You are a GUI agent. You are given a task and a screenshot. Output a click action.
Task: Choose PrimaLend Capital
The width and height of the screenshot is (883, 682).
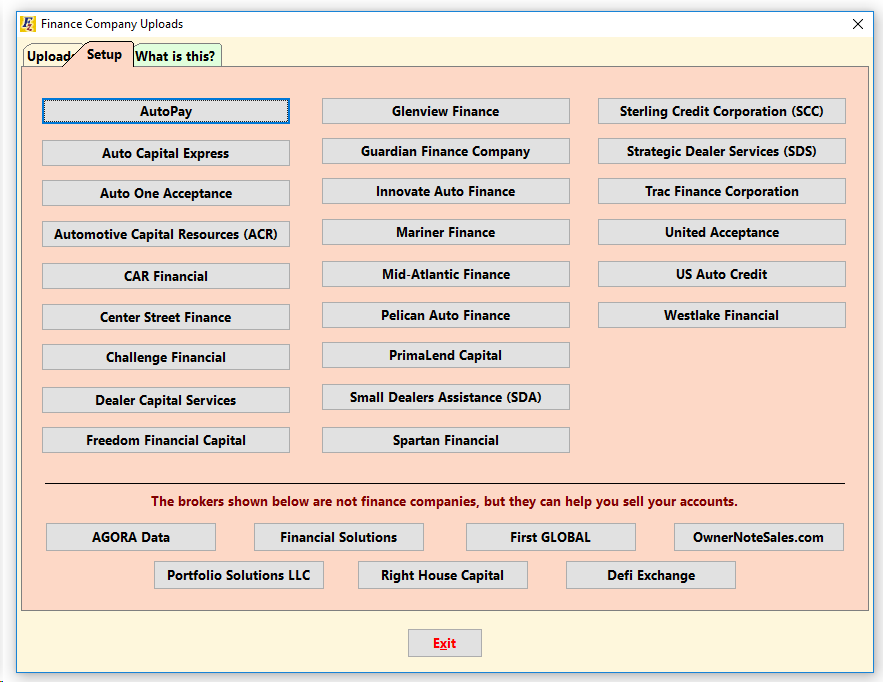point(446,355)
